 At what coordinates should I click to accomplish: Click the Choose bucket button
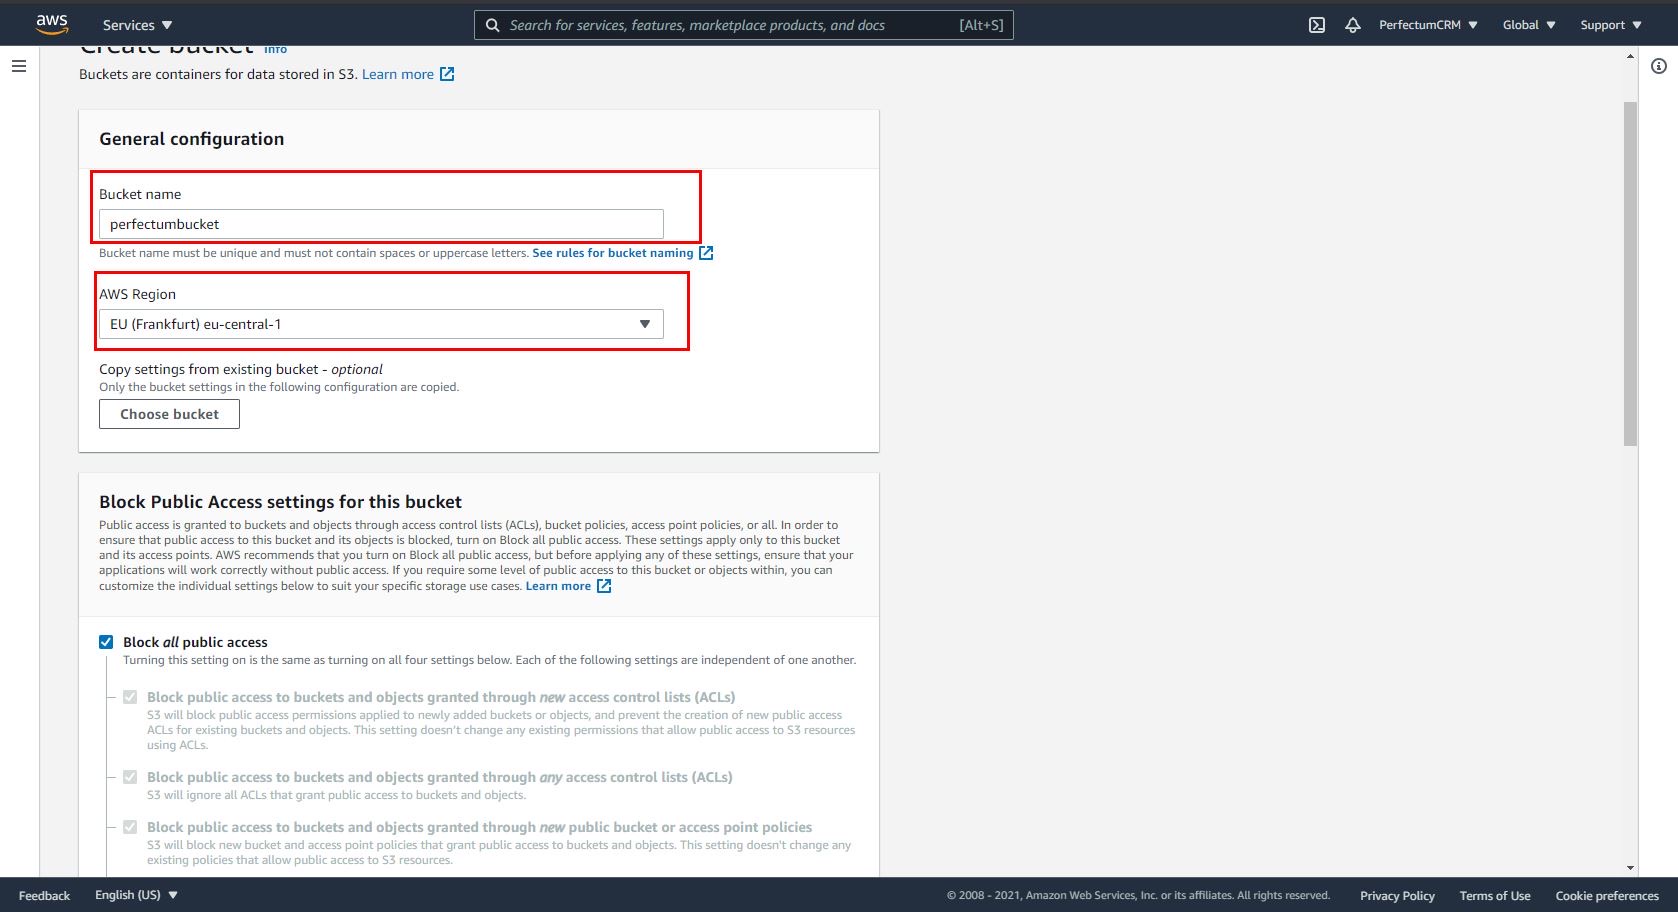(x=169, y=414)
